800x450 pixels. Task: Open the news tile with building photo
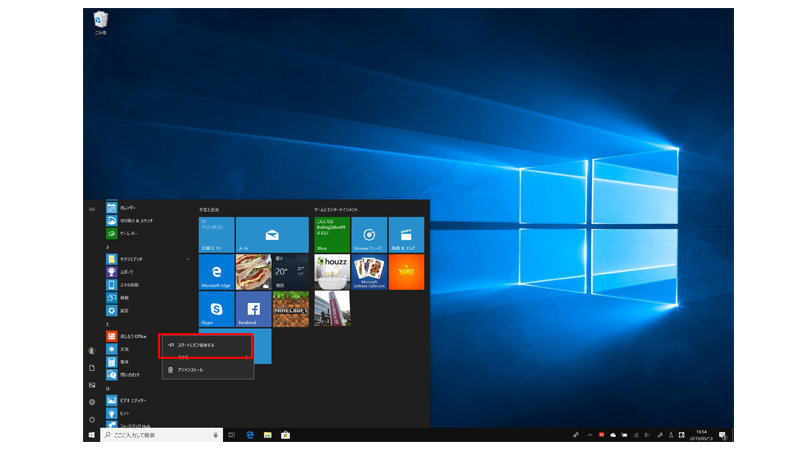pyautogui.click(x=332, y=309)
